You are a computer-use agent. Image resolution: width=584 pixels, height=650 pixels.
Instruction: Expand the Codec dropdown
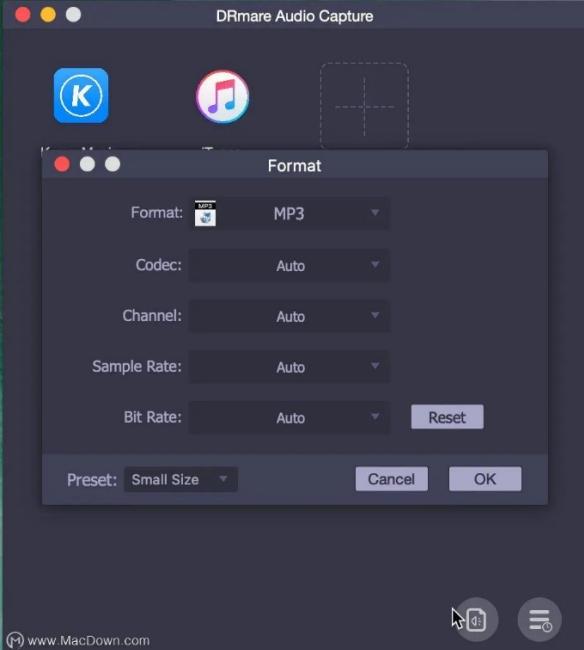pos(289,265)
